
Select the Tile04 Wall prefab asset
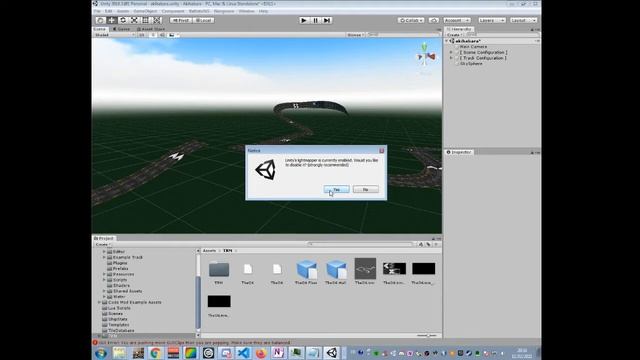coord(336,271)
